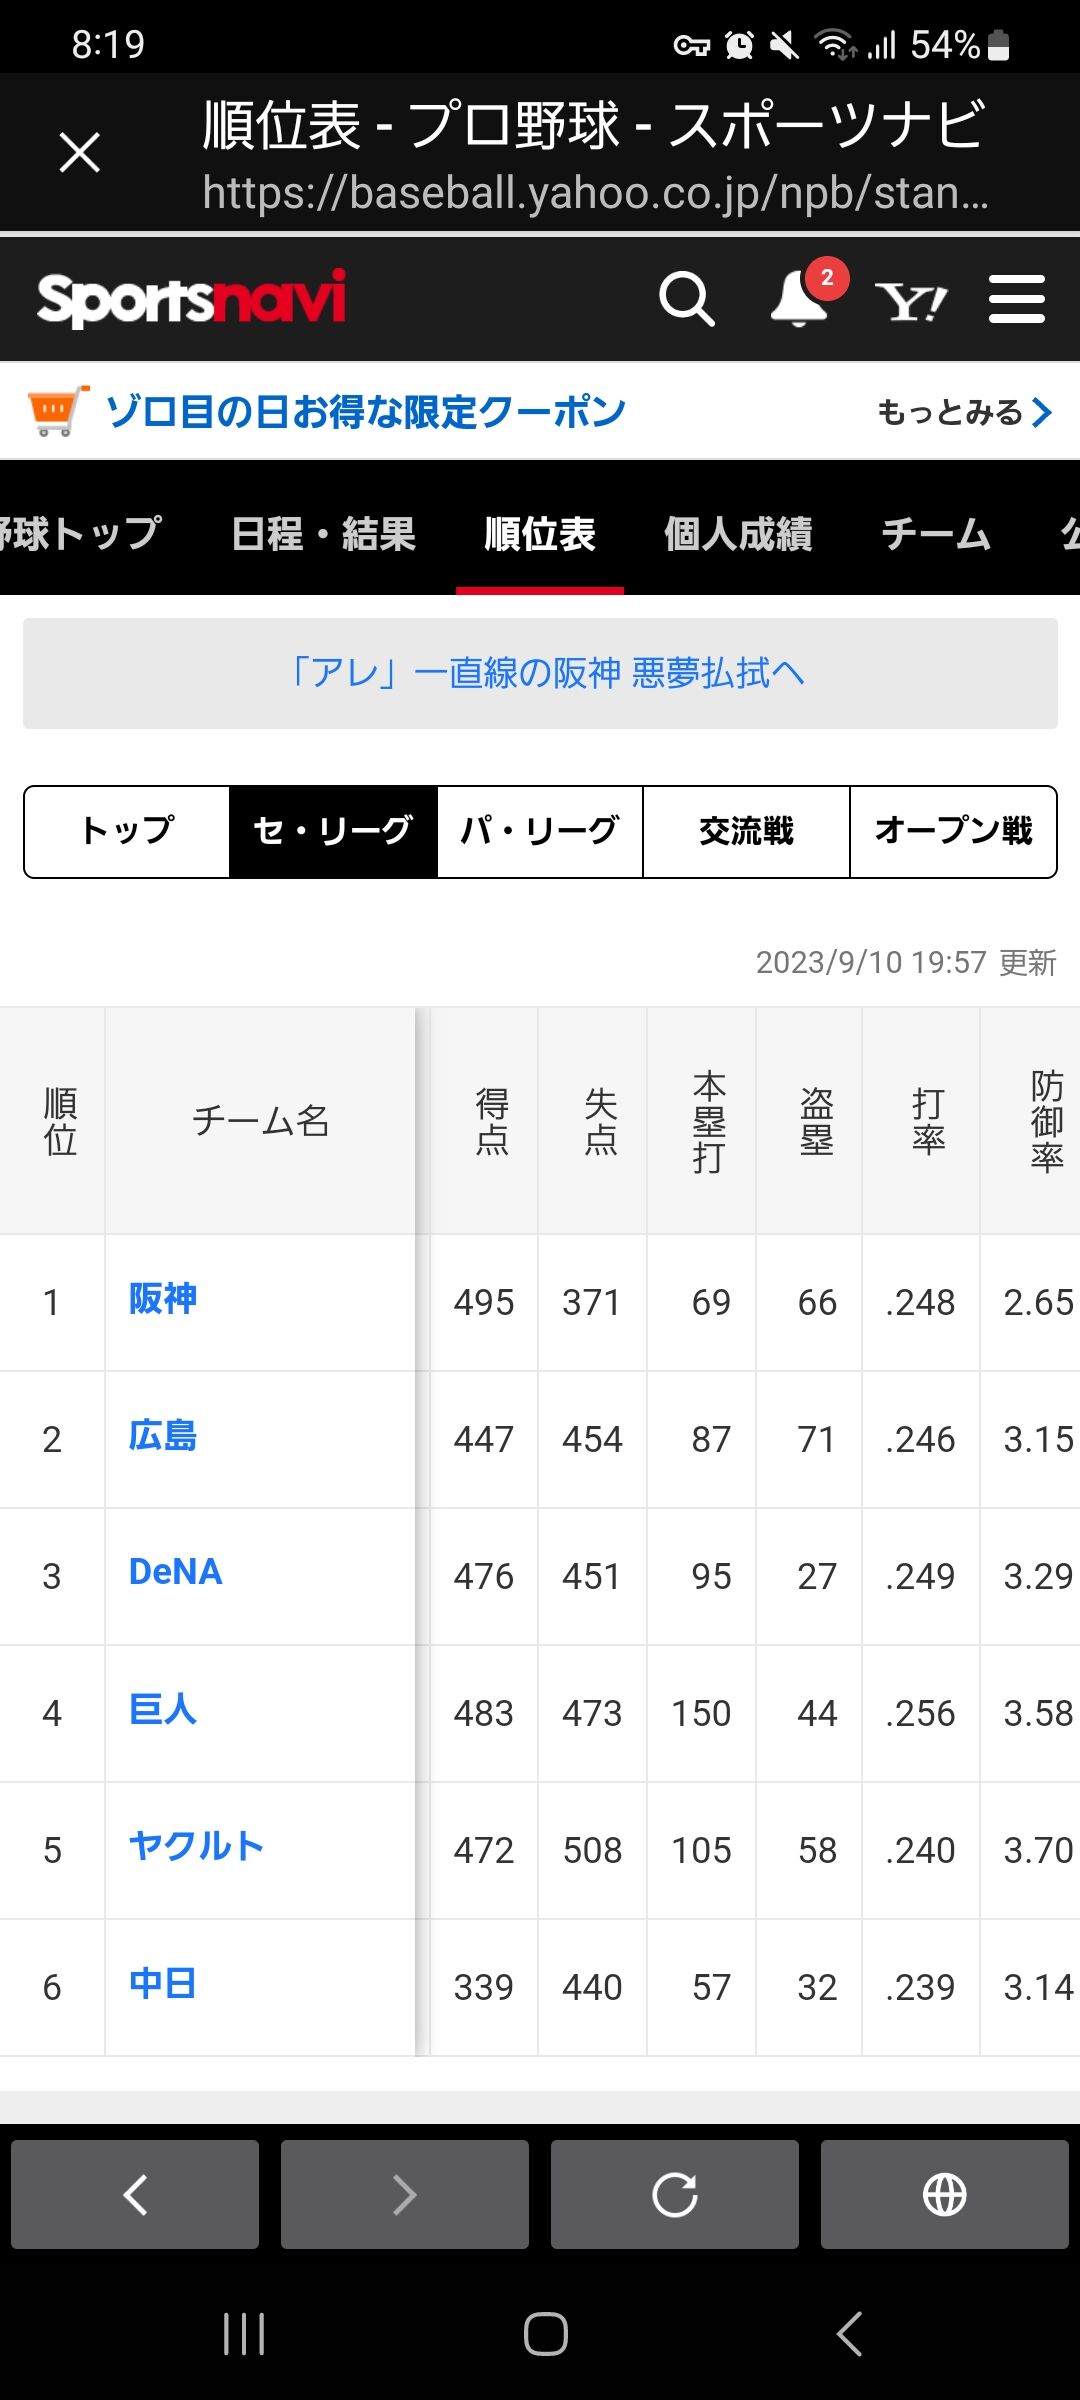Open the DeNA team link

(x=176, y=1572)
